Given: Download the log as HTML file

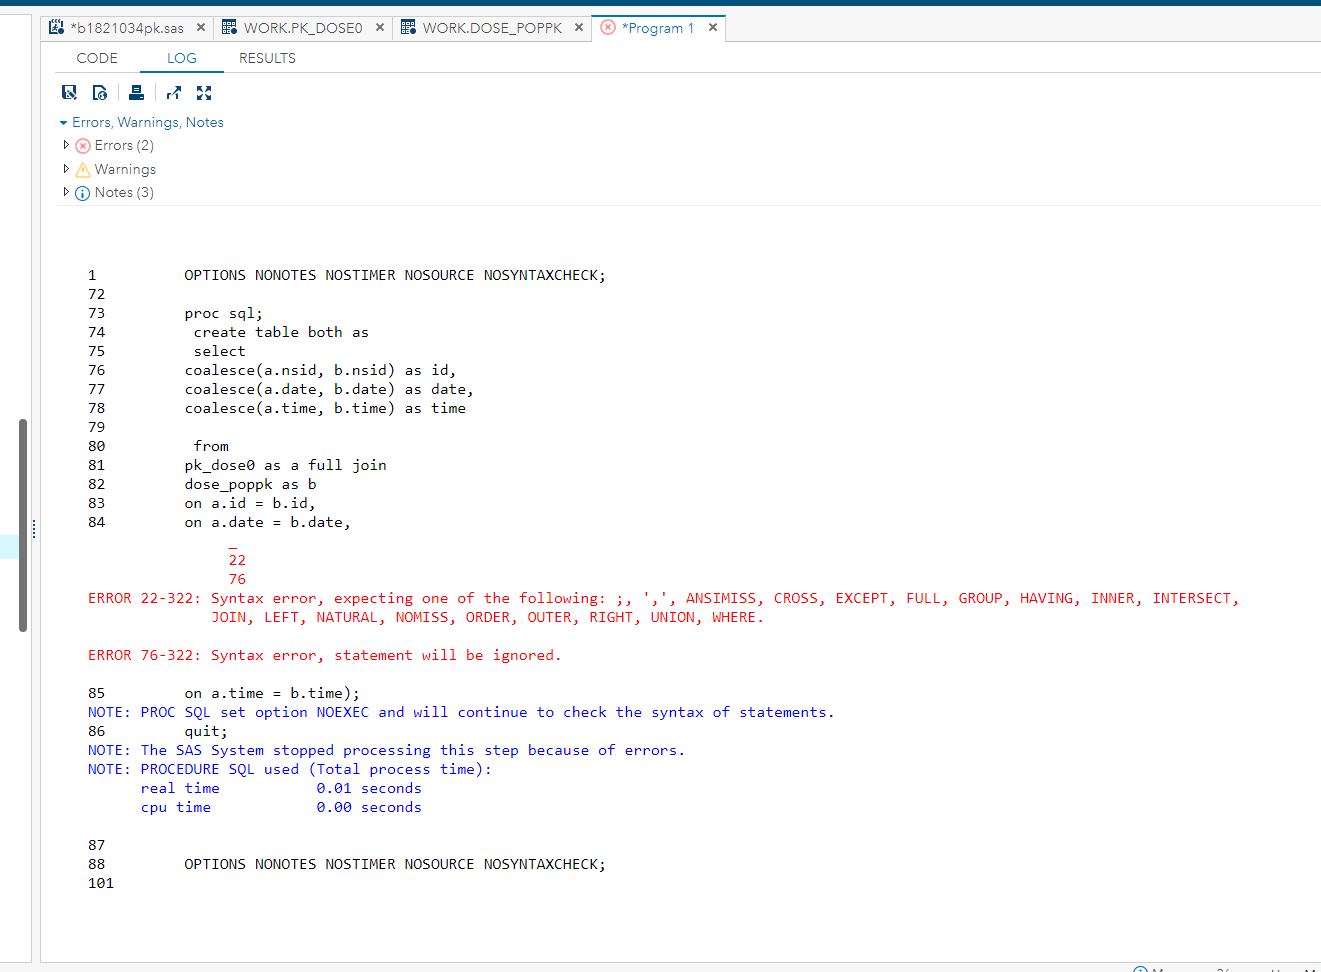Looking at the screenshot, I should [x=100, y=92].
